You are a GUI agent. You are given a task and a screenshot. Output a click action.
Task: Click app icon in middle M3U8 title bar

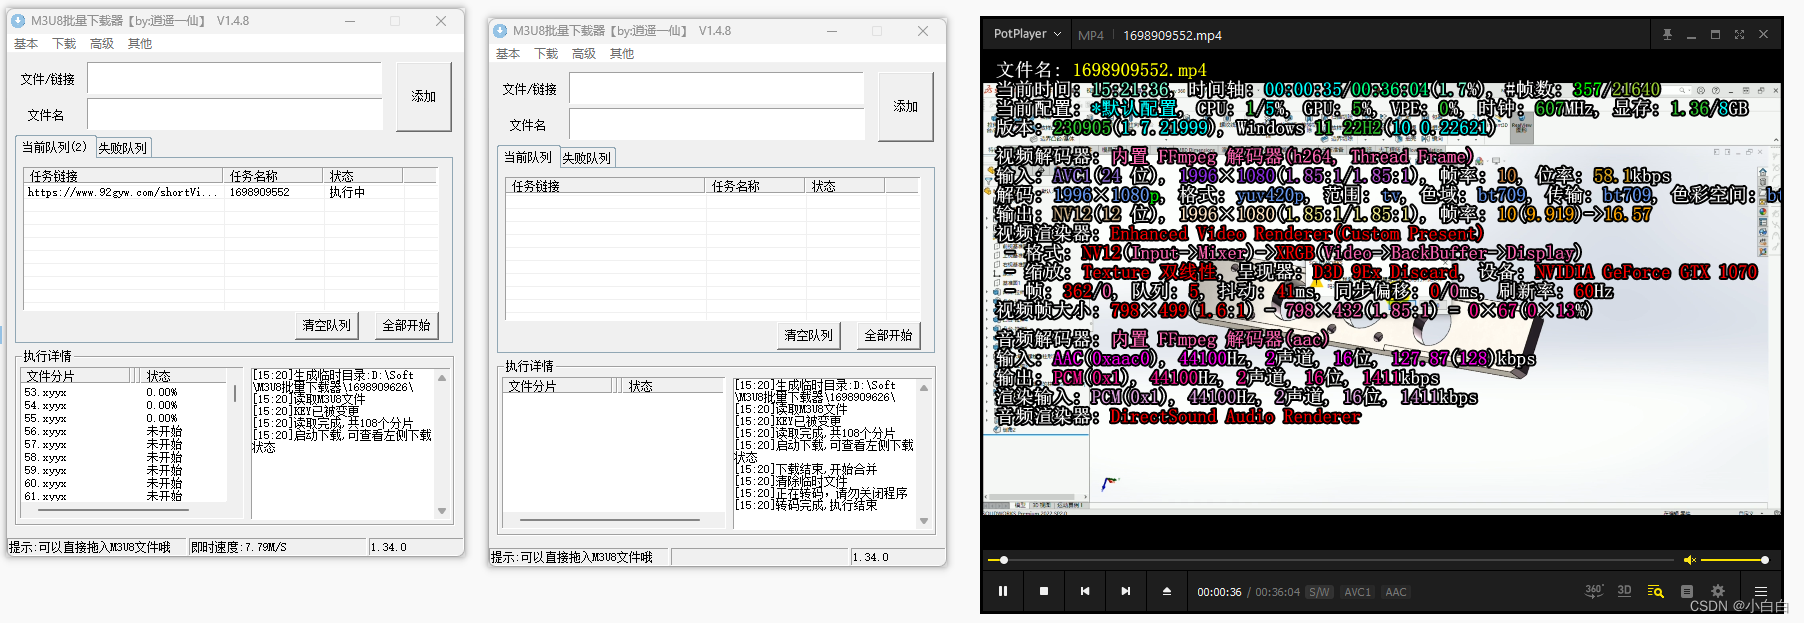point(500,31)
